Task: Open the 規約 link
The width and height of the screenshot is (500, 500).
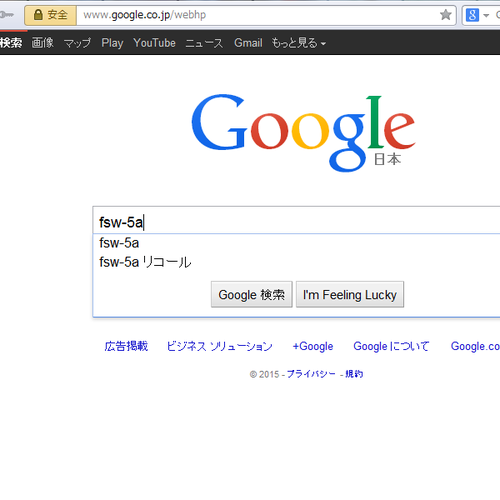Action: [354, 374]
